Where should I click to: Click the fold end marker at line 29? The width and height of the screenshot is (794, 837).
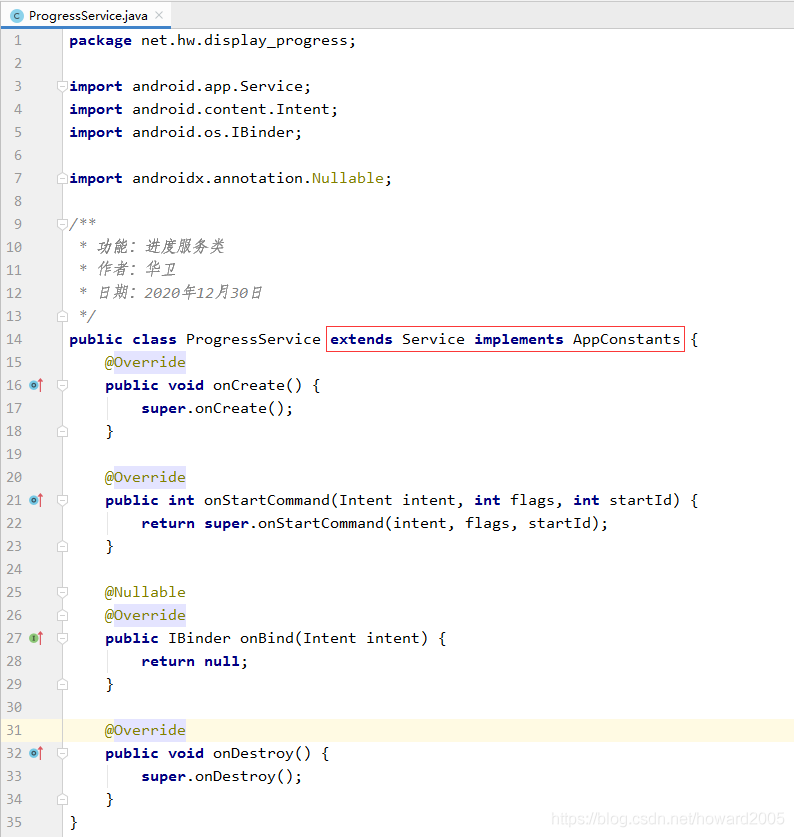(62, 684)
